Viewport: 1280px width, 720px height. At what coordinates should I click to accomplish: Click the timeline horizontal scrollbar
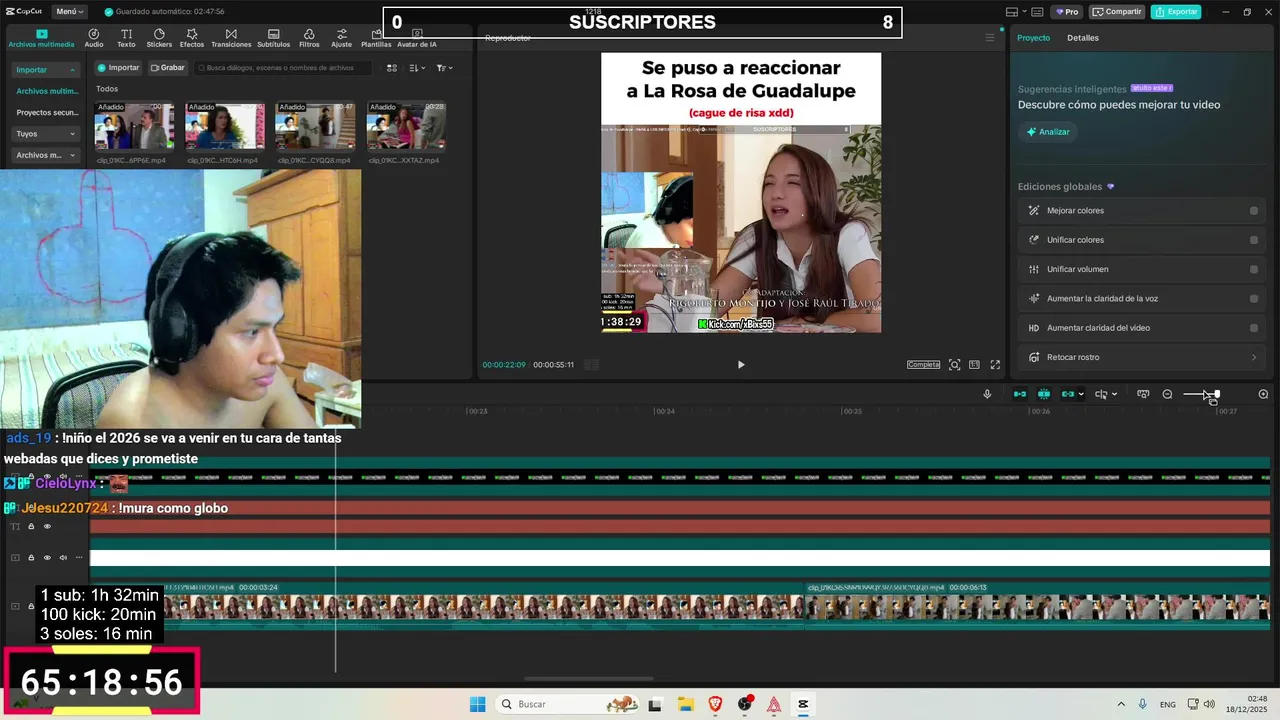click(x=589, y=679)
